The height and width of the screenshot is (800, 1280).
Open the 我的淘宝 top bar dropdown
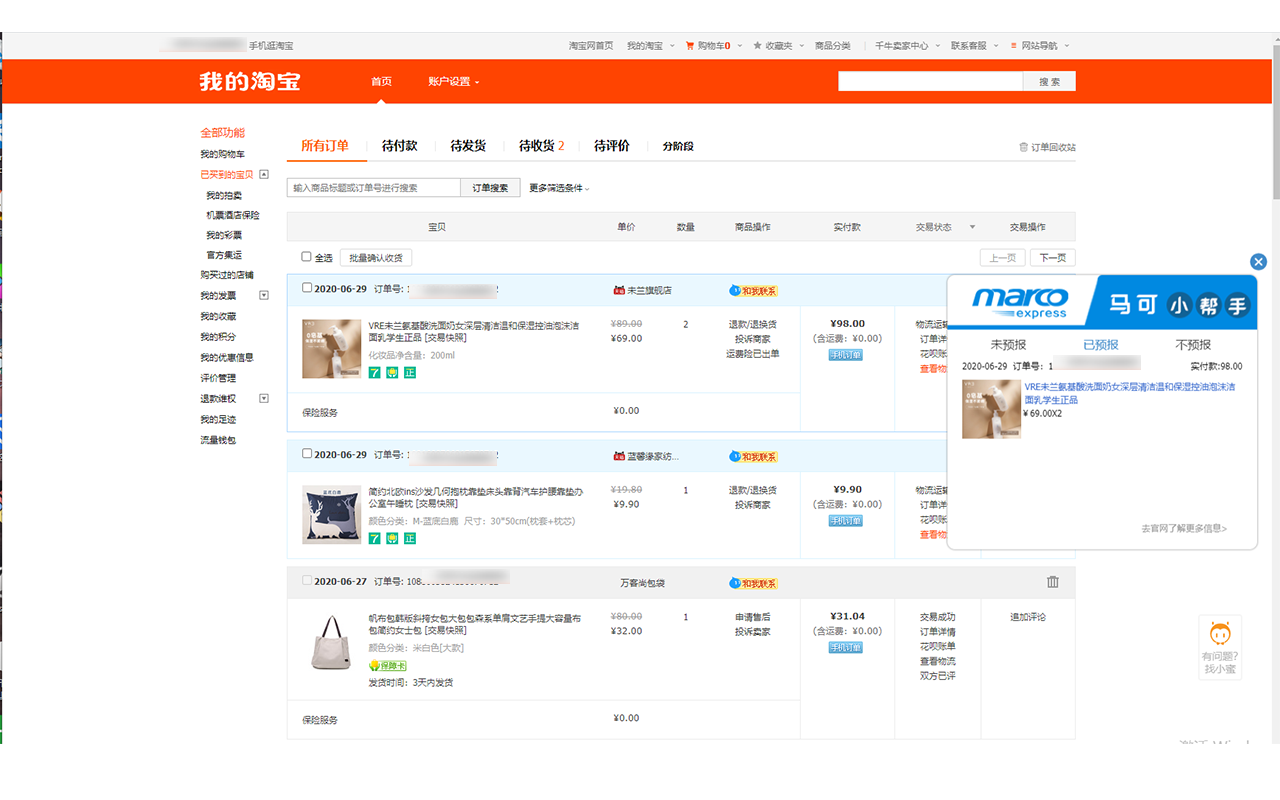651,46
